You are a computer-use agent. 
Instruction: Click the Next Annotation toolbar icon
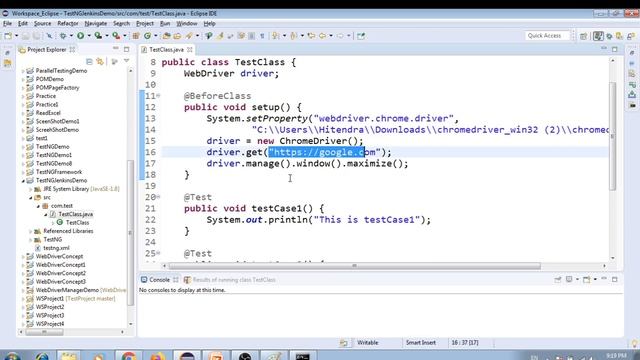[x=276, y=36]
